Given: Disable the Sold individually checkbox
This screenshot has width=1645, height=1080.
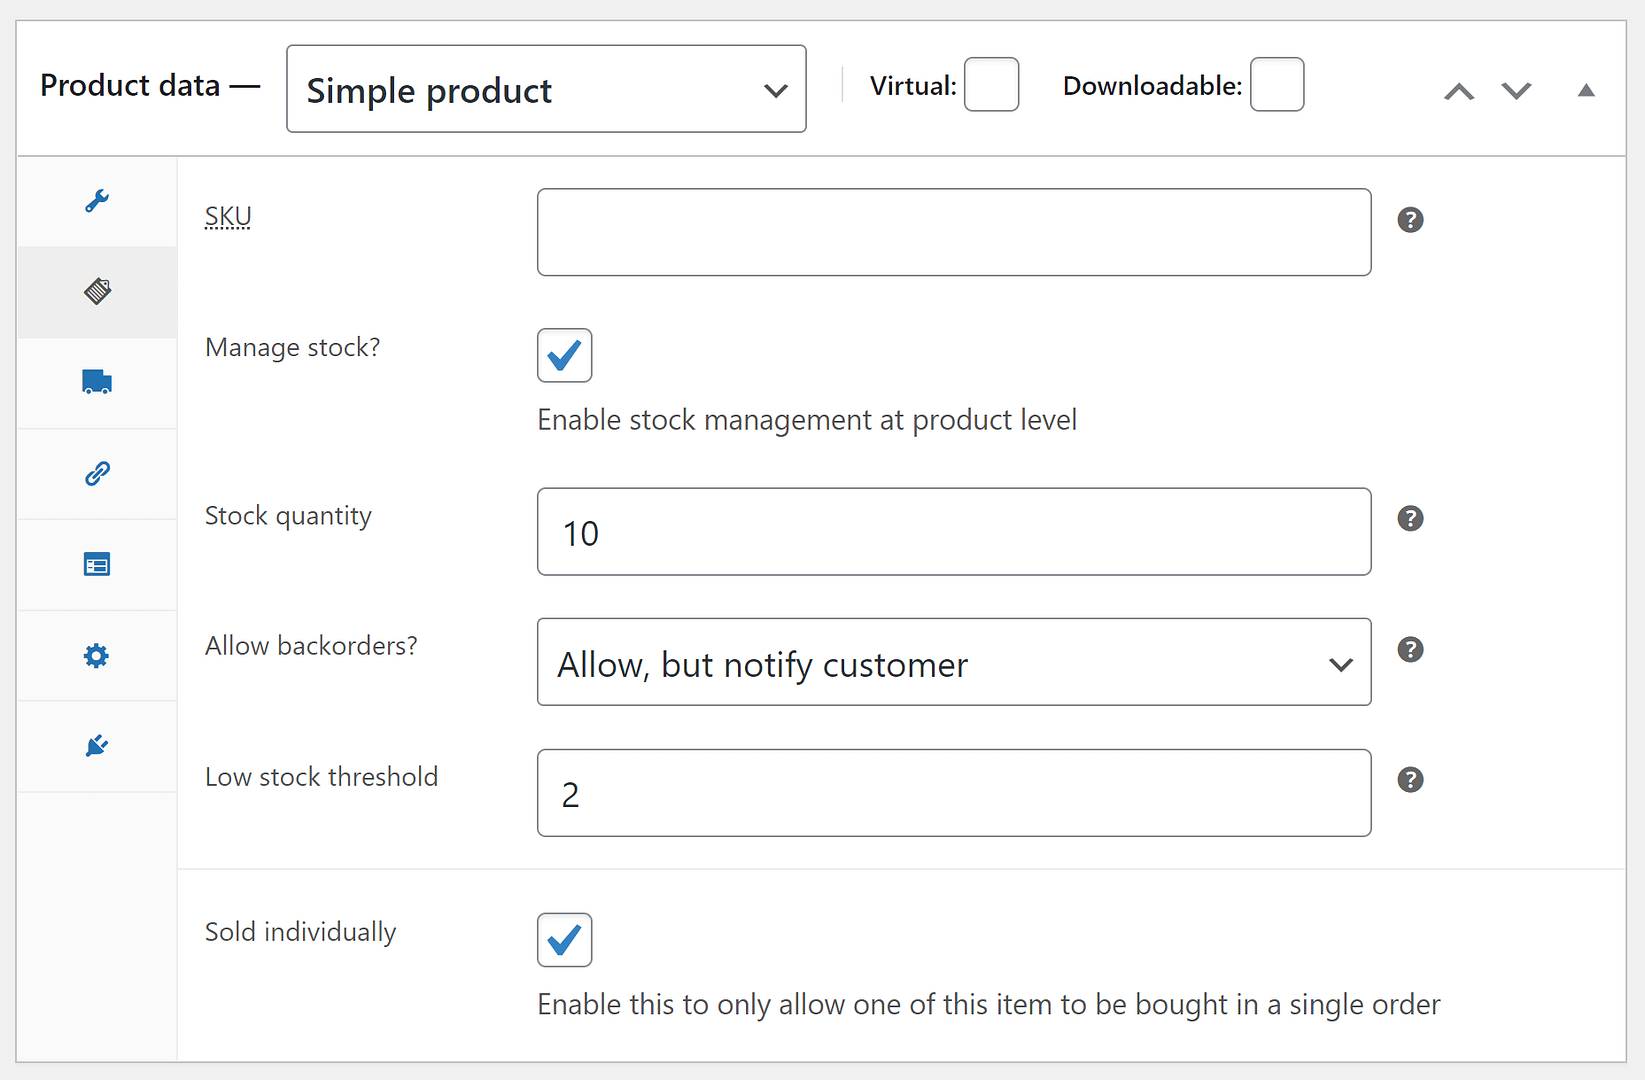Looking at the screenshot, I should 564,940.
